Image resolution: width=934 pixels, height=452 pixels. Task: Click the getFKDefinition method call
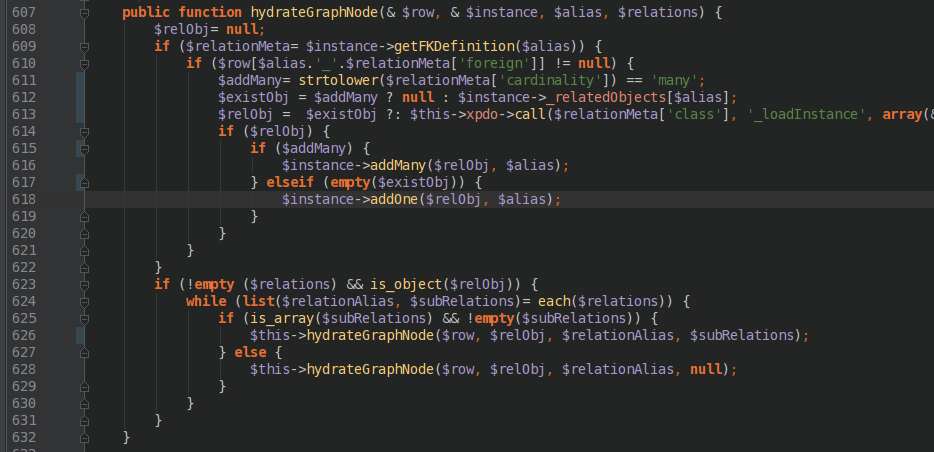coord(454,46)
